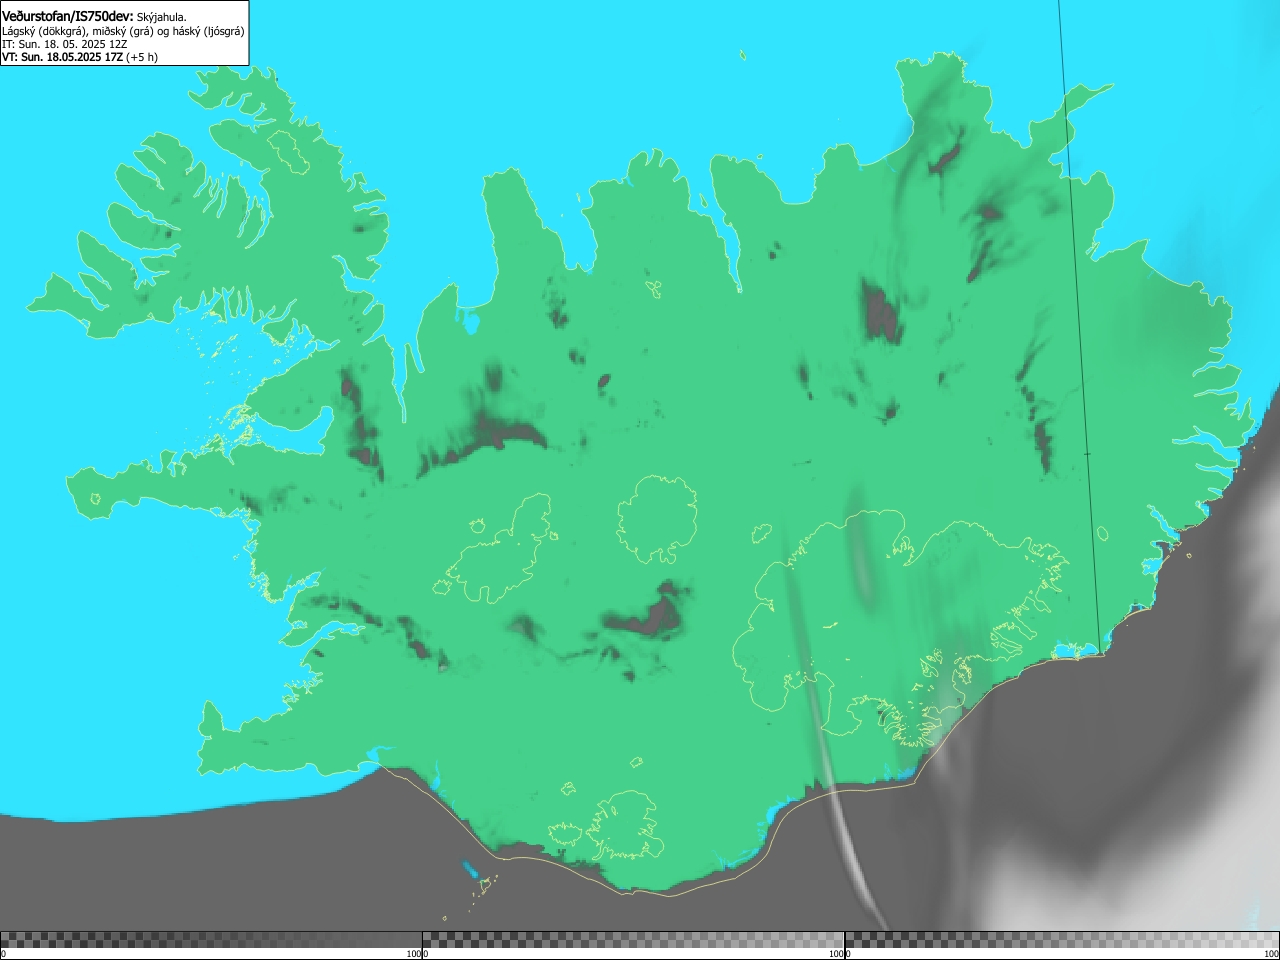This screenshot has height=960, width=1280.
Task: Click the light grey high-cloud color scale bar
Action: click(x=1062, y=940)
